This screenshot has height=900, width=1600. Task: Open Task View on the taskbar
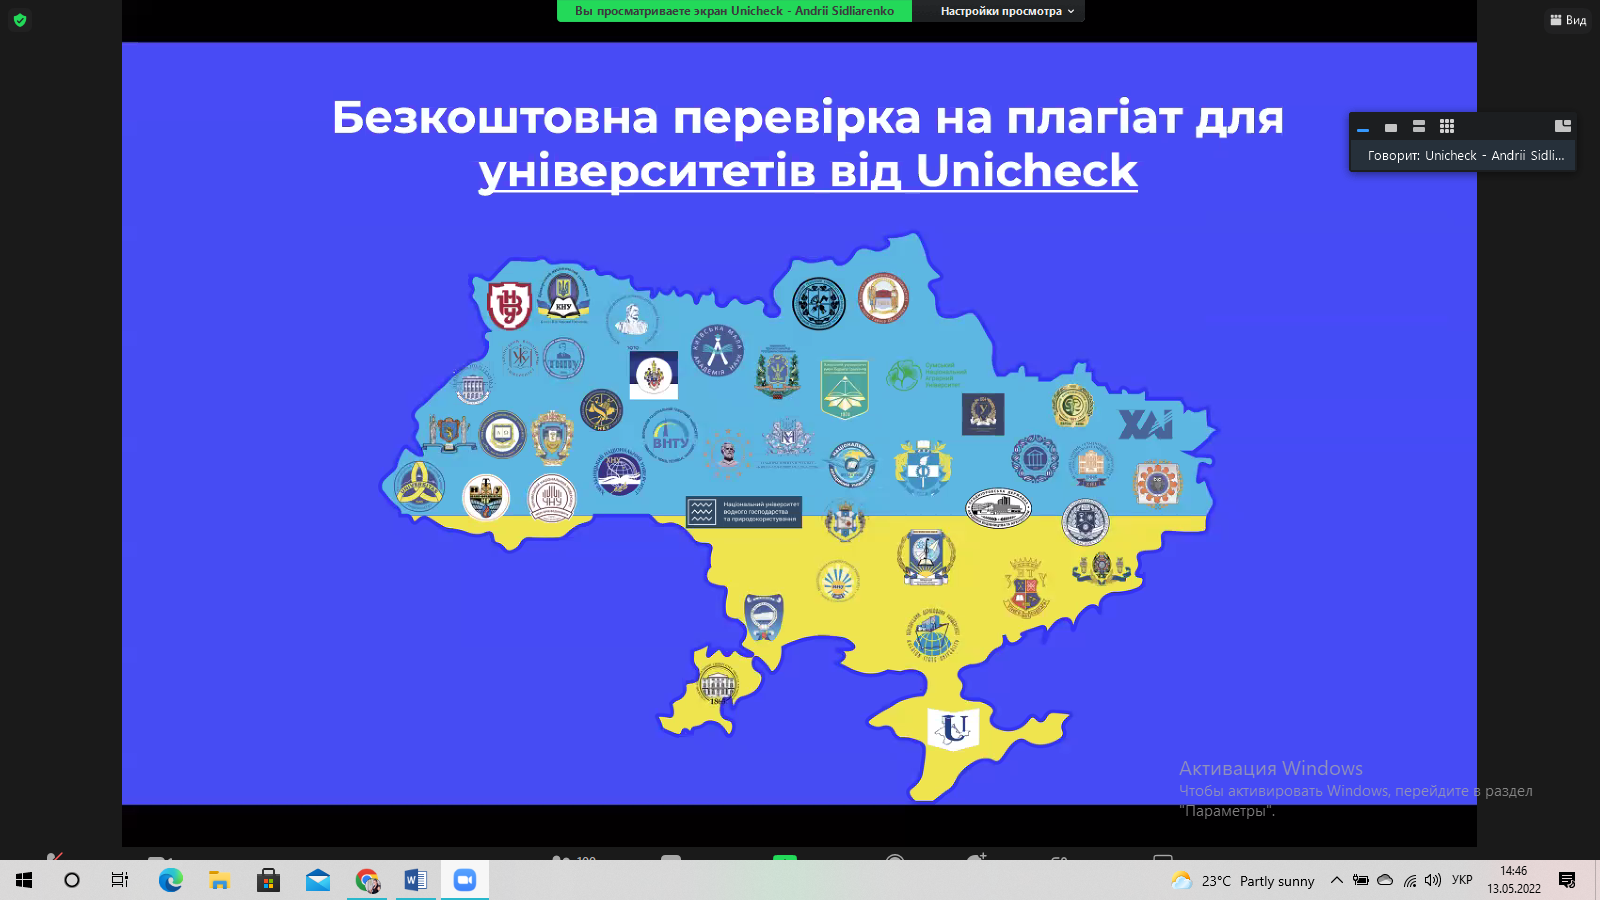(x=120, y=880)
